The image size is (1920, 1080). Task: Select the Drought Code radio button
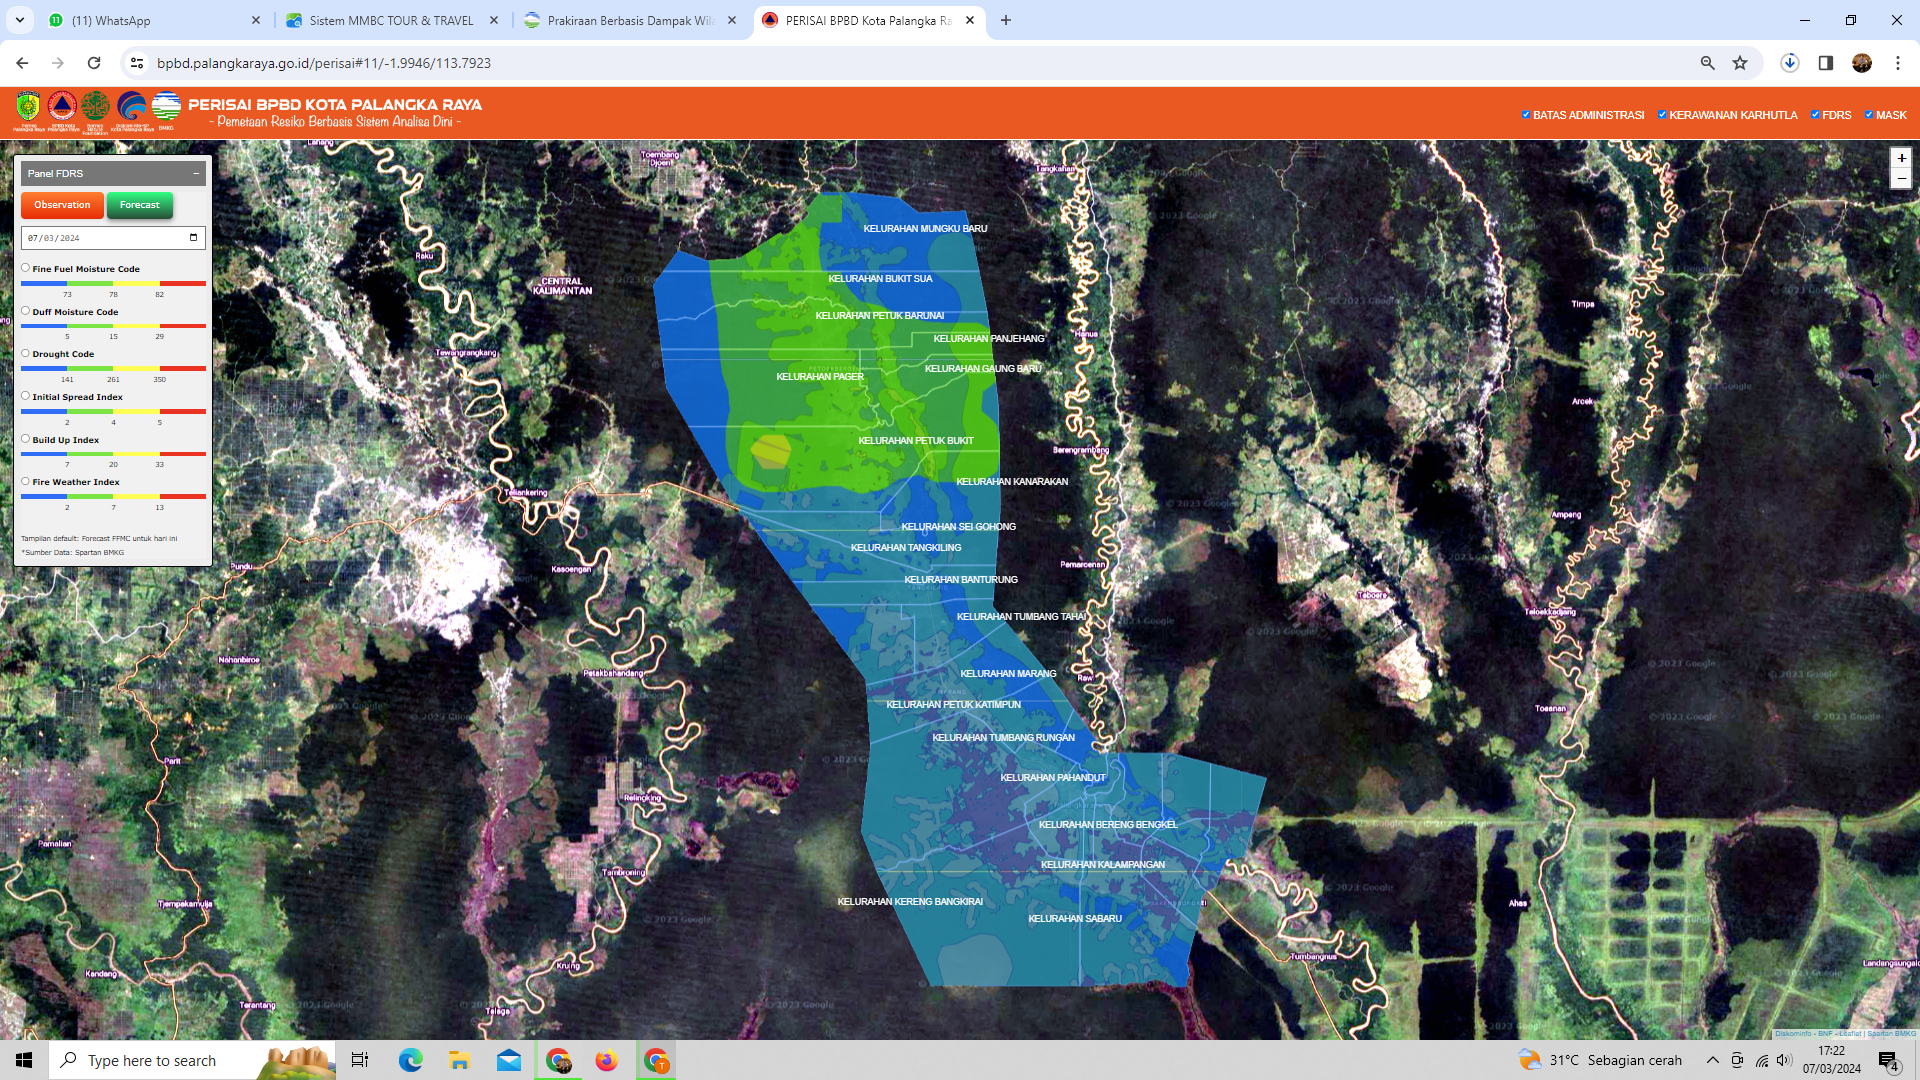click(x=26, y=353)
